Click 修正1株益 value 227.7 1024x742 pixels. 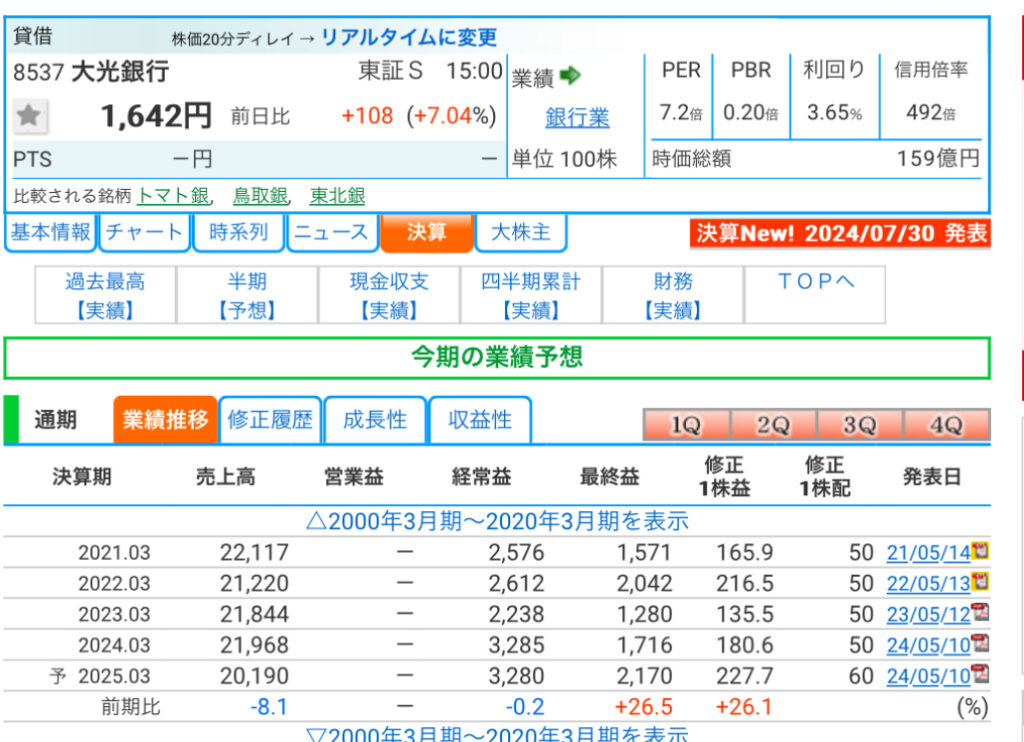pyautogui.click(x=744, y=676)
